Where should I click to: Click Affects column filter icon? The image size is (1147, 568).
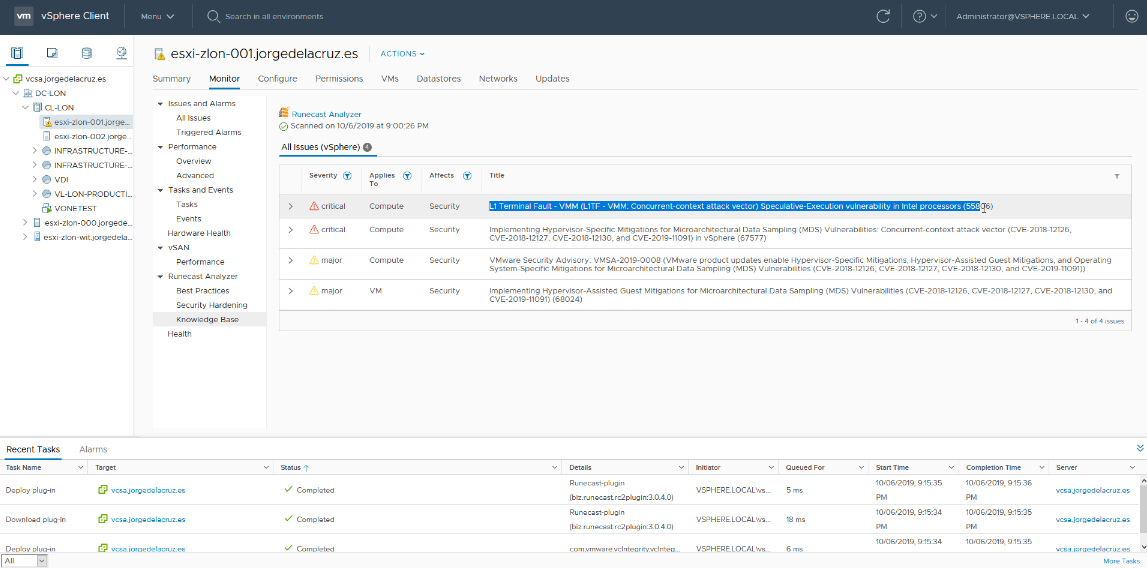465,176
